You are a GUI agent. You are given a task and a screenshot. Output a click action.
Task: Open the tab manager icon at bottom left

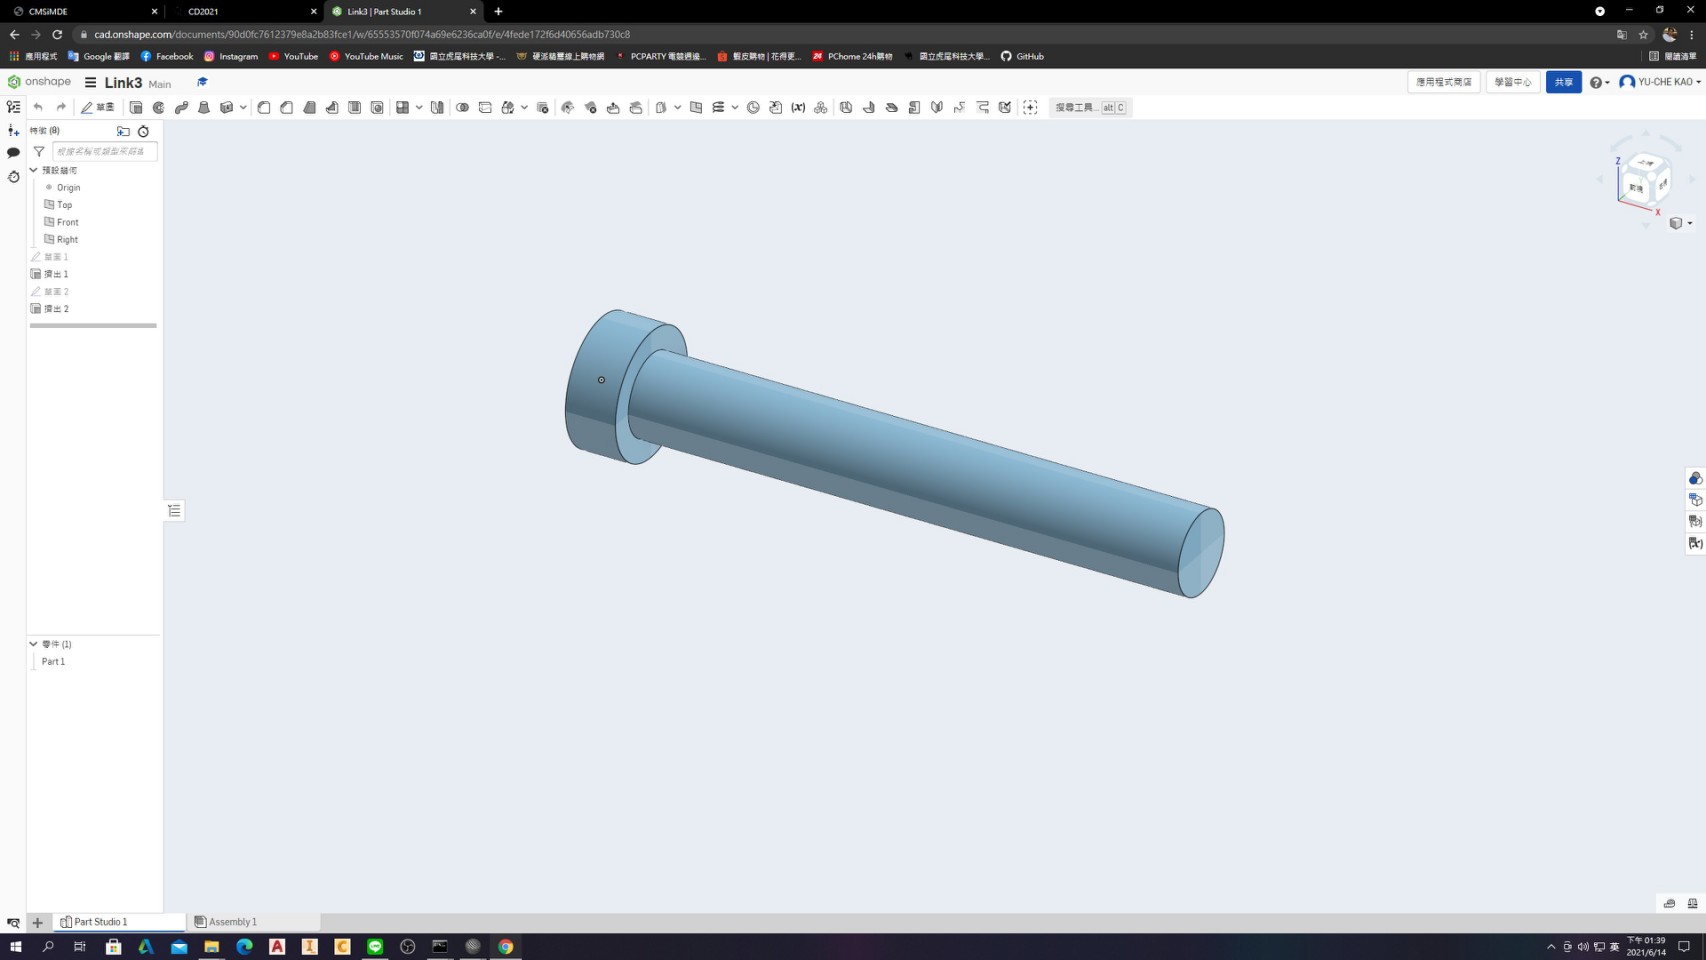(x=13, y=922)
